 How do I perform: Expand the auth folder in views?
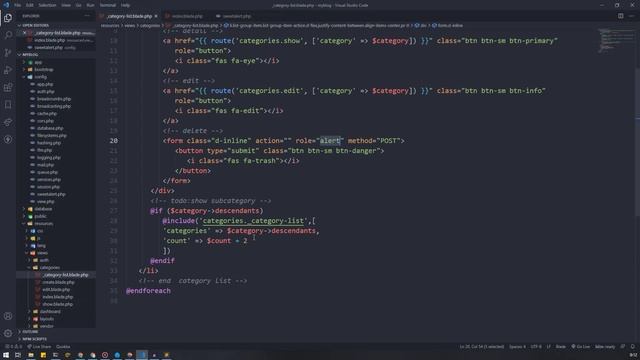(x=44, y=260)
